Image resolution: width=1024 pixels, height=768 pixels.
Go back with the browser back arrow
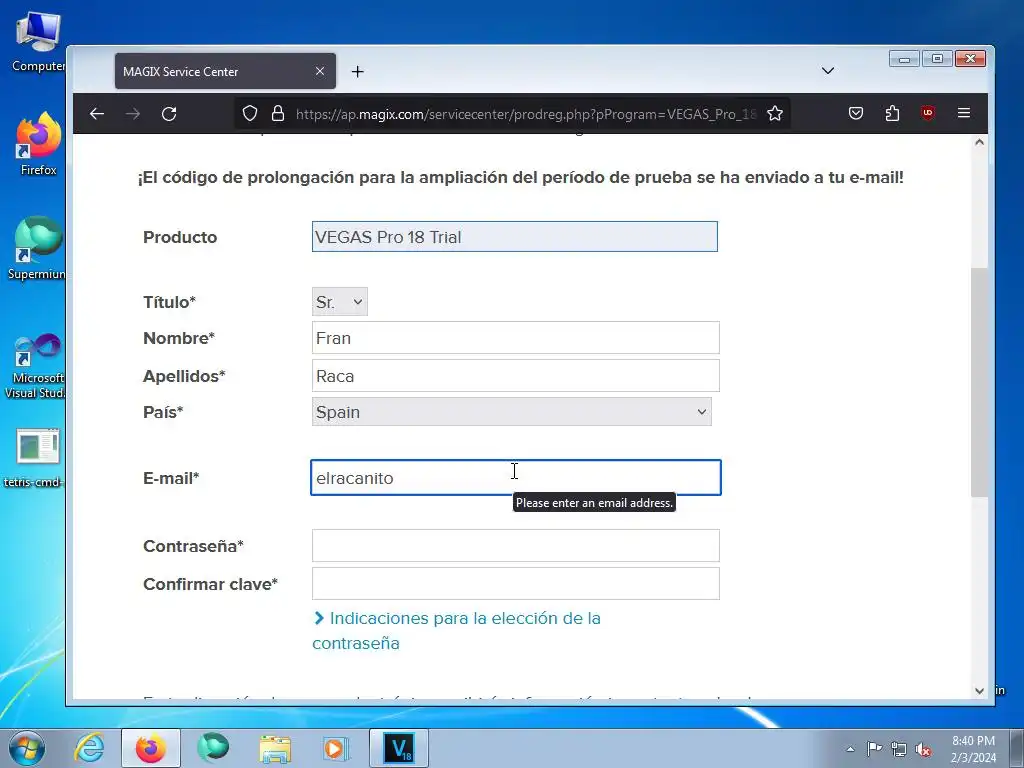click(97, 114)
